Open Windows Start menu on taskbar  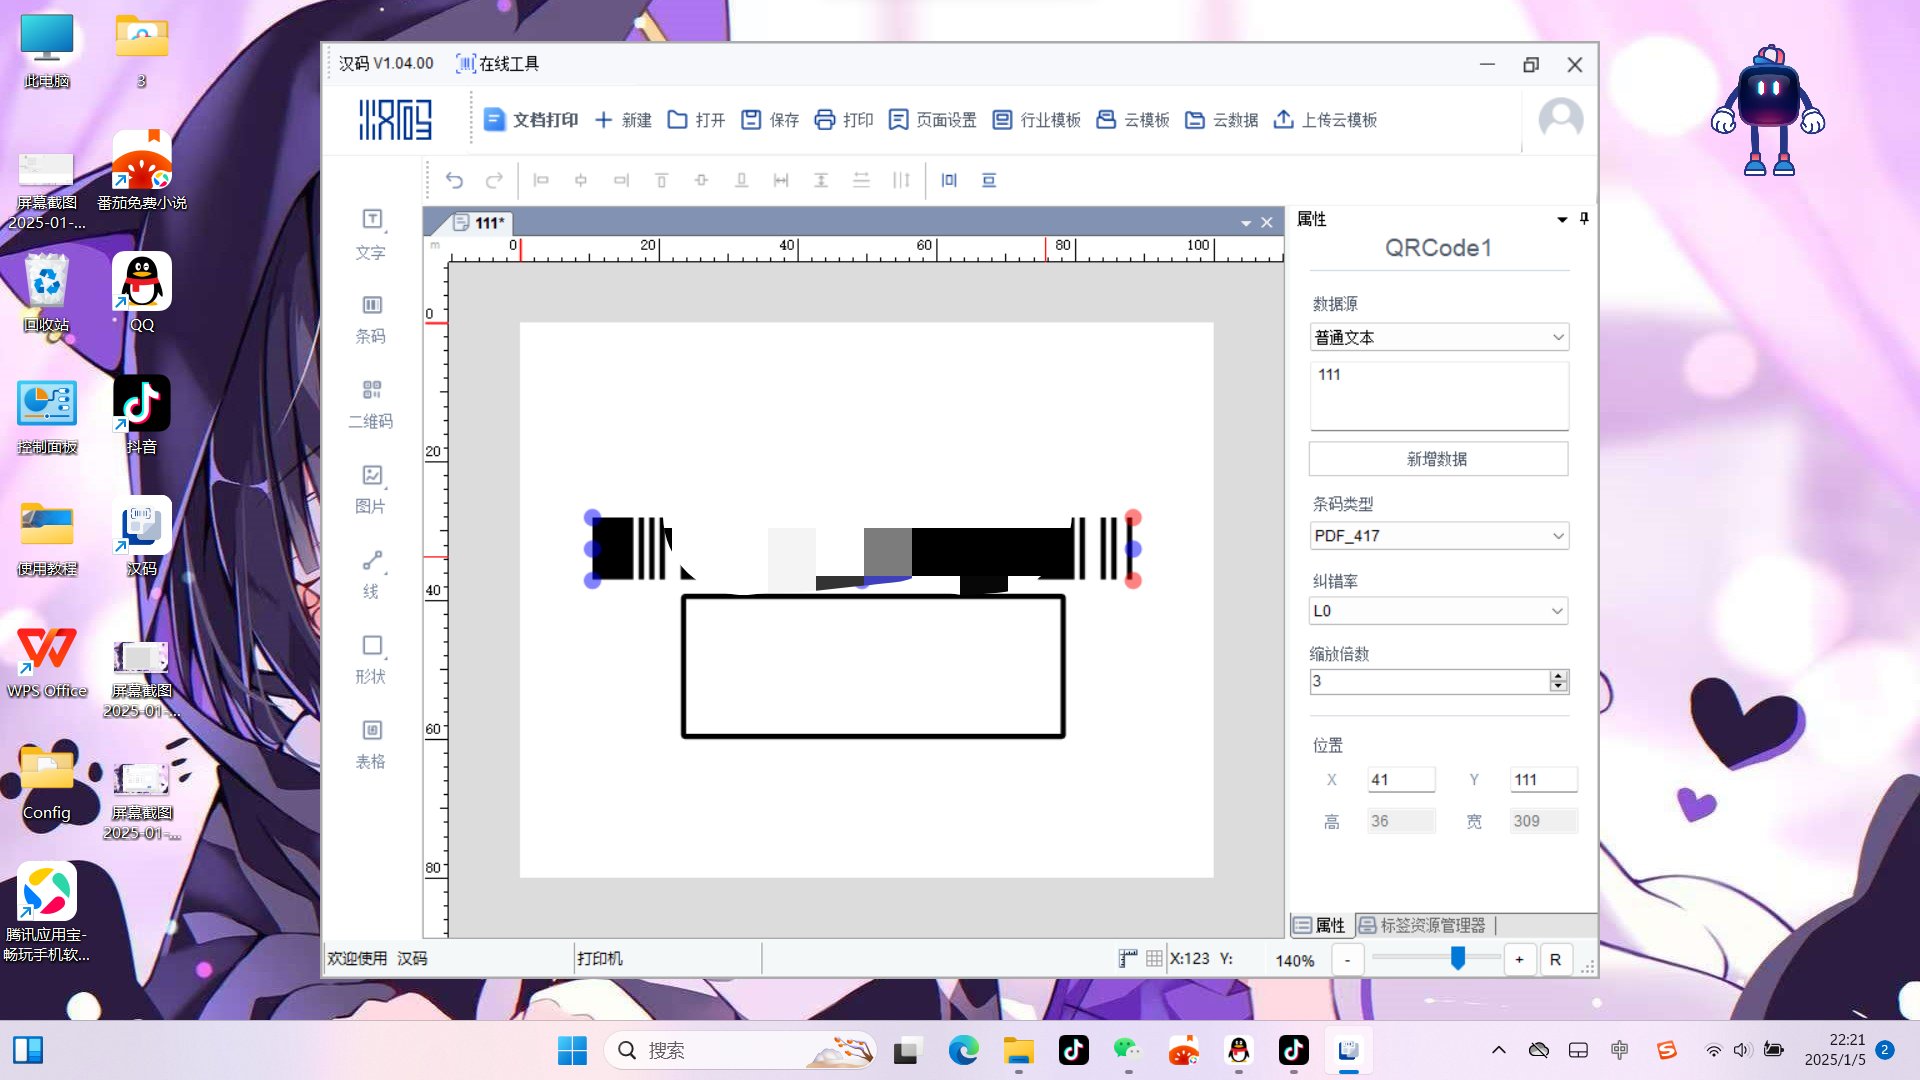(x=573, y=1050)
